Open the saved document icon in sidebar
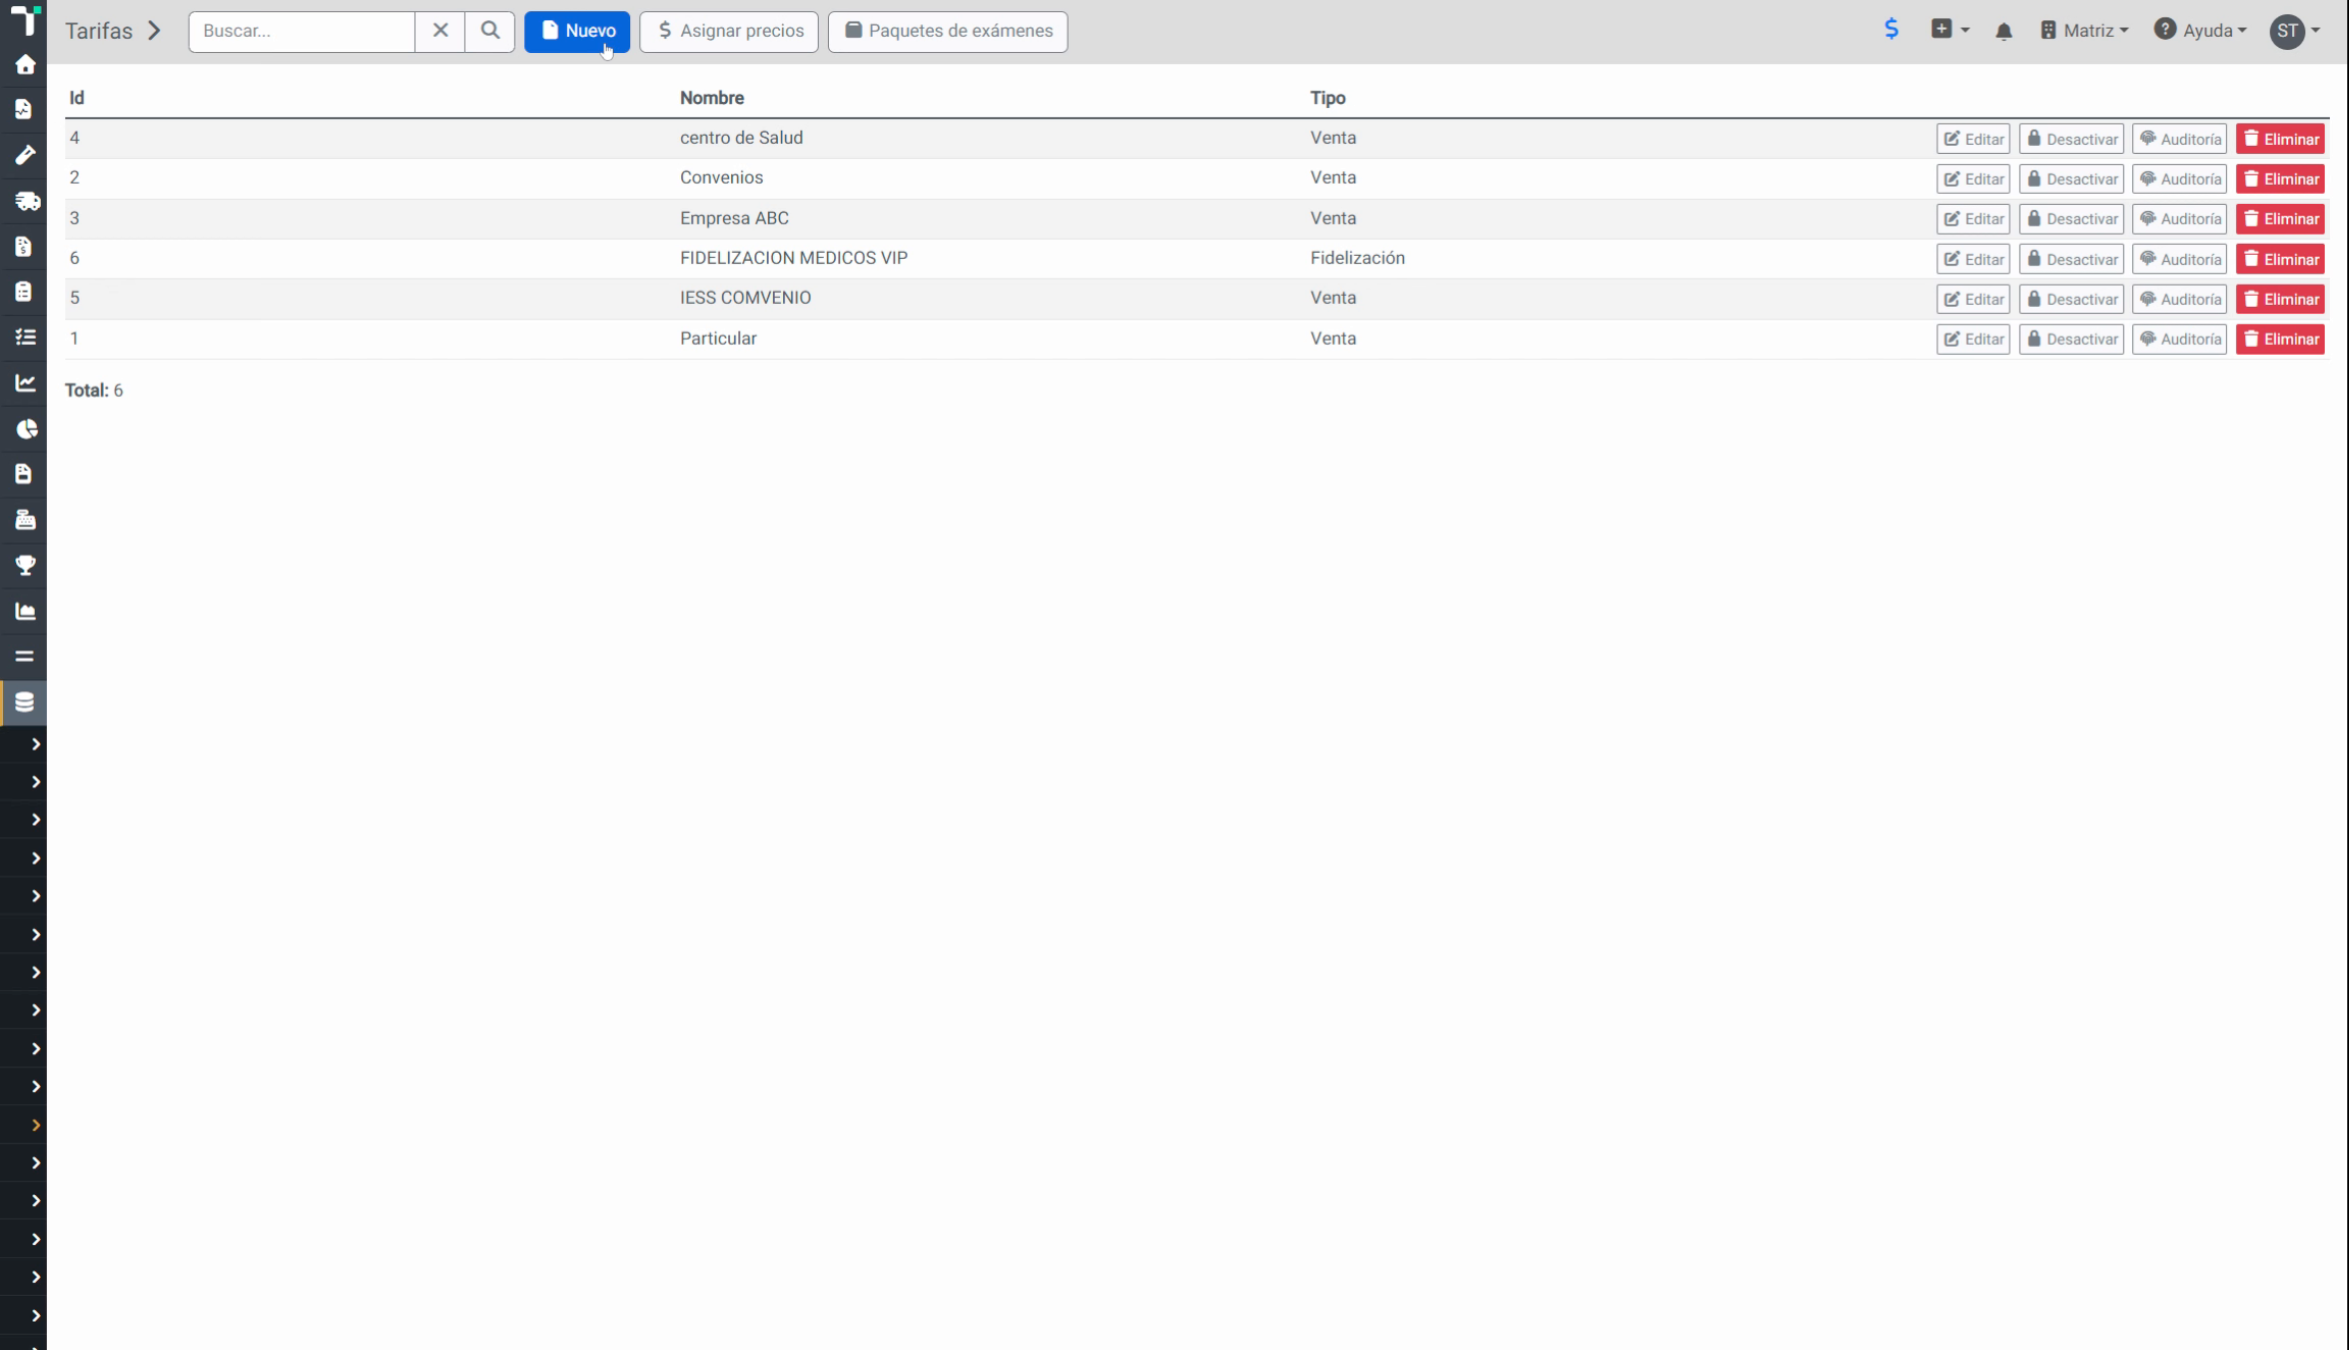This screenshot has width=2349, height=1350. 24,474
